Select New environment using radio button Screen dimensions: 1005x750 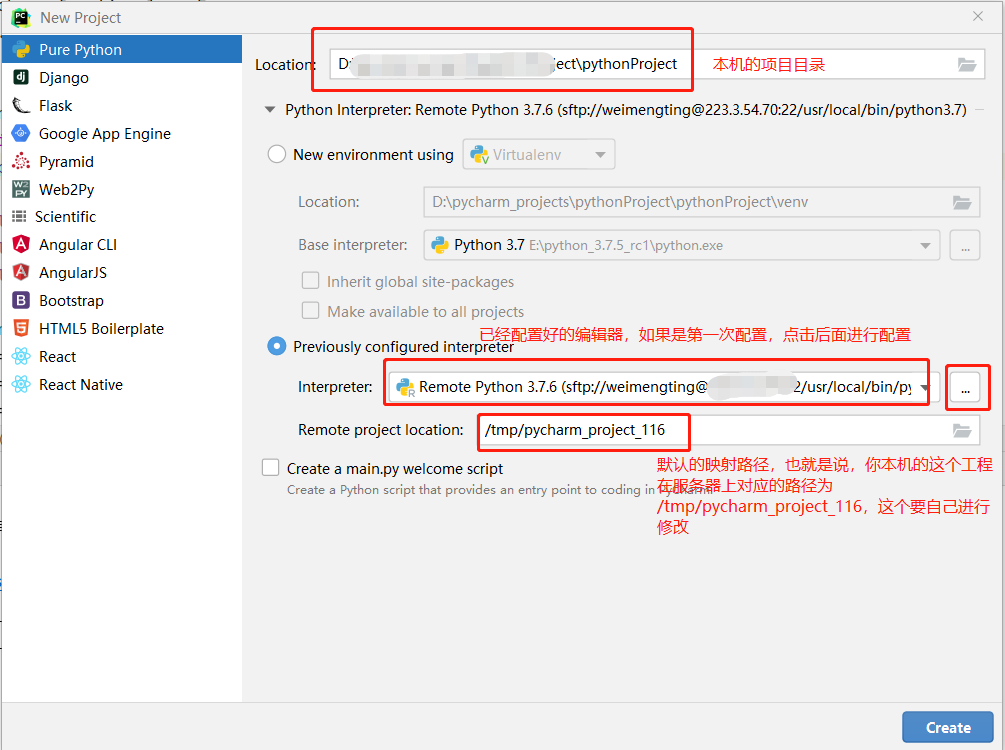(x=276, y=154)
